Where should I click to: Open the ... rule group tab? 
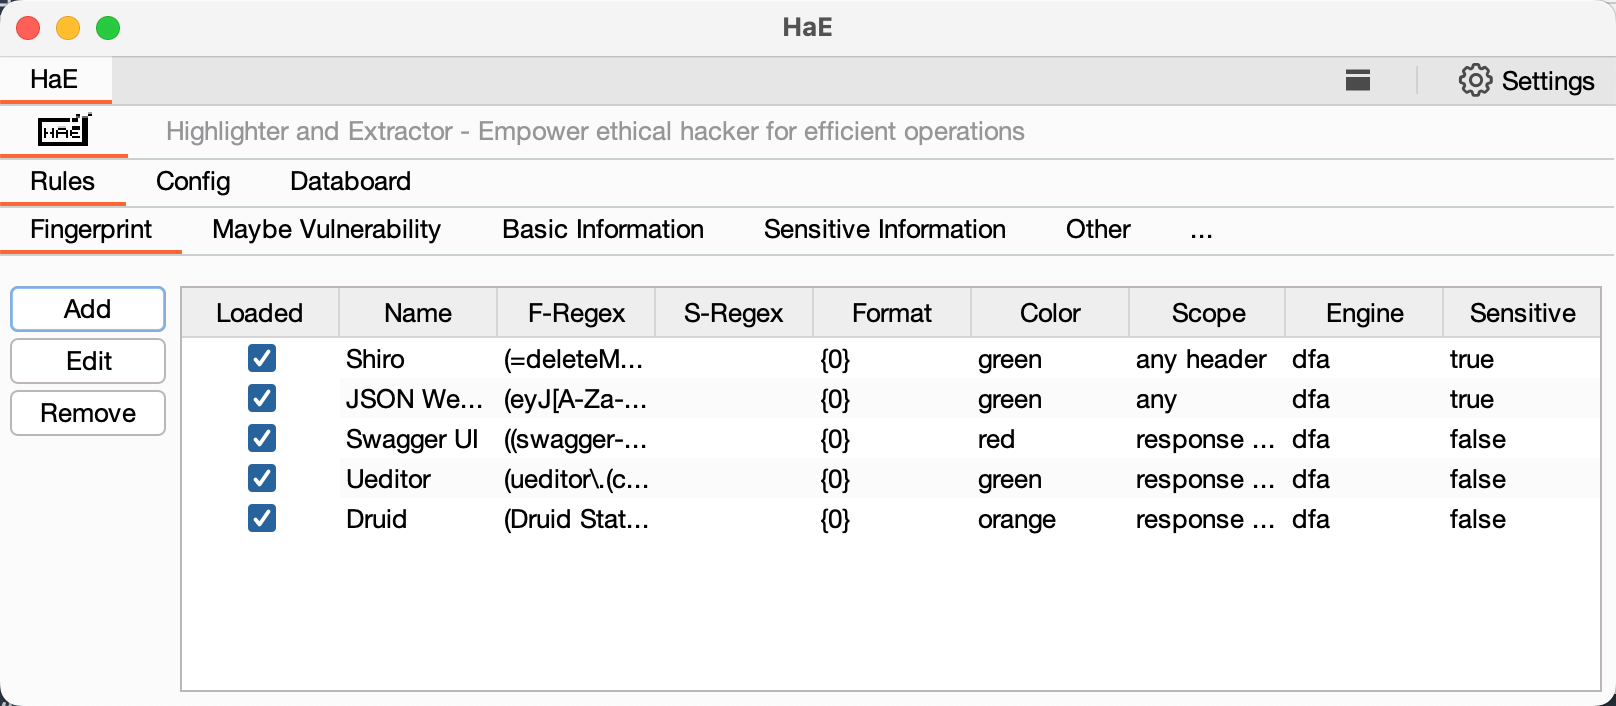(x=1201, y=230)
